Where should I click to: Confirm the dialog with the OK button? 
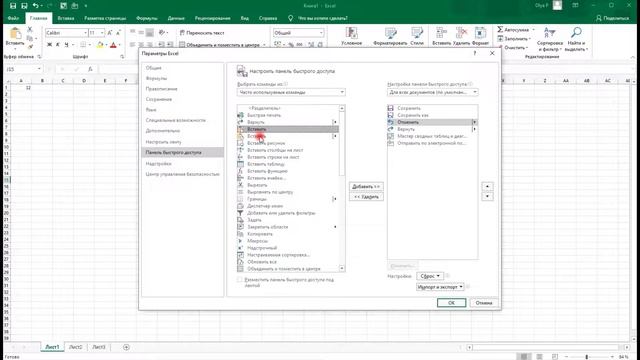click(451, 303)
